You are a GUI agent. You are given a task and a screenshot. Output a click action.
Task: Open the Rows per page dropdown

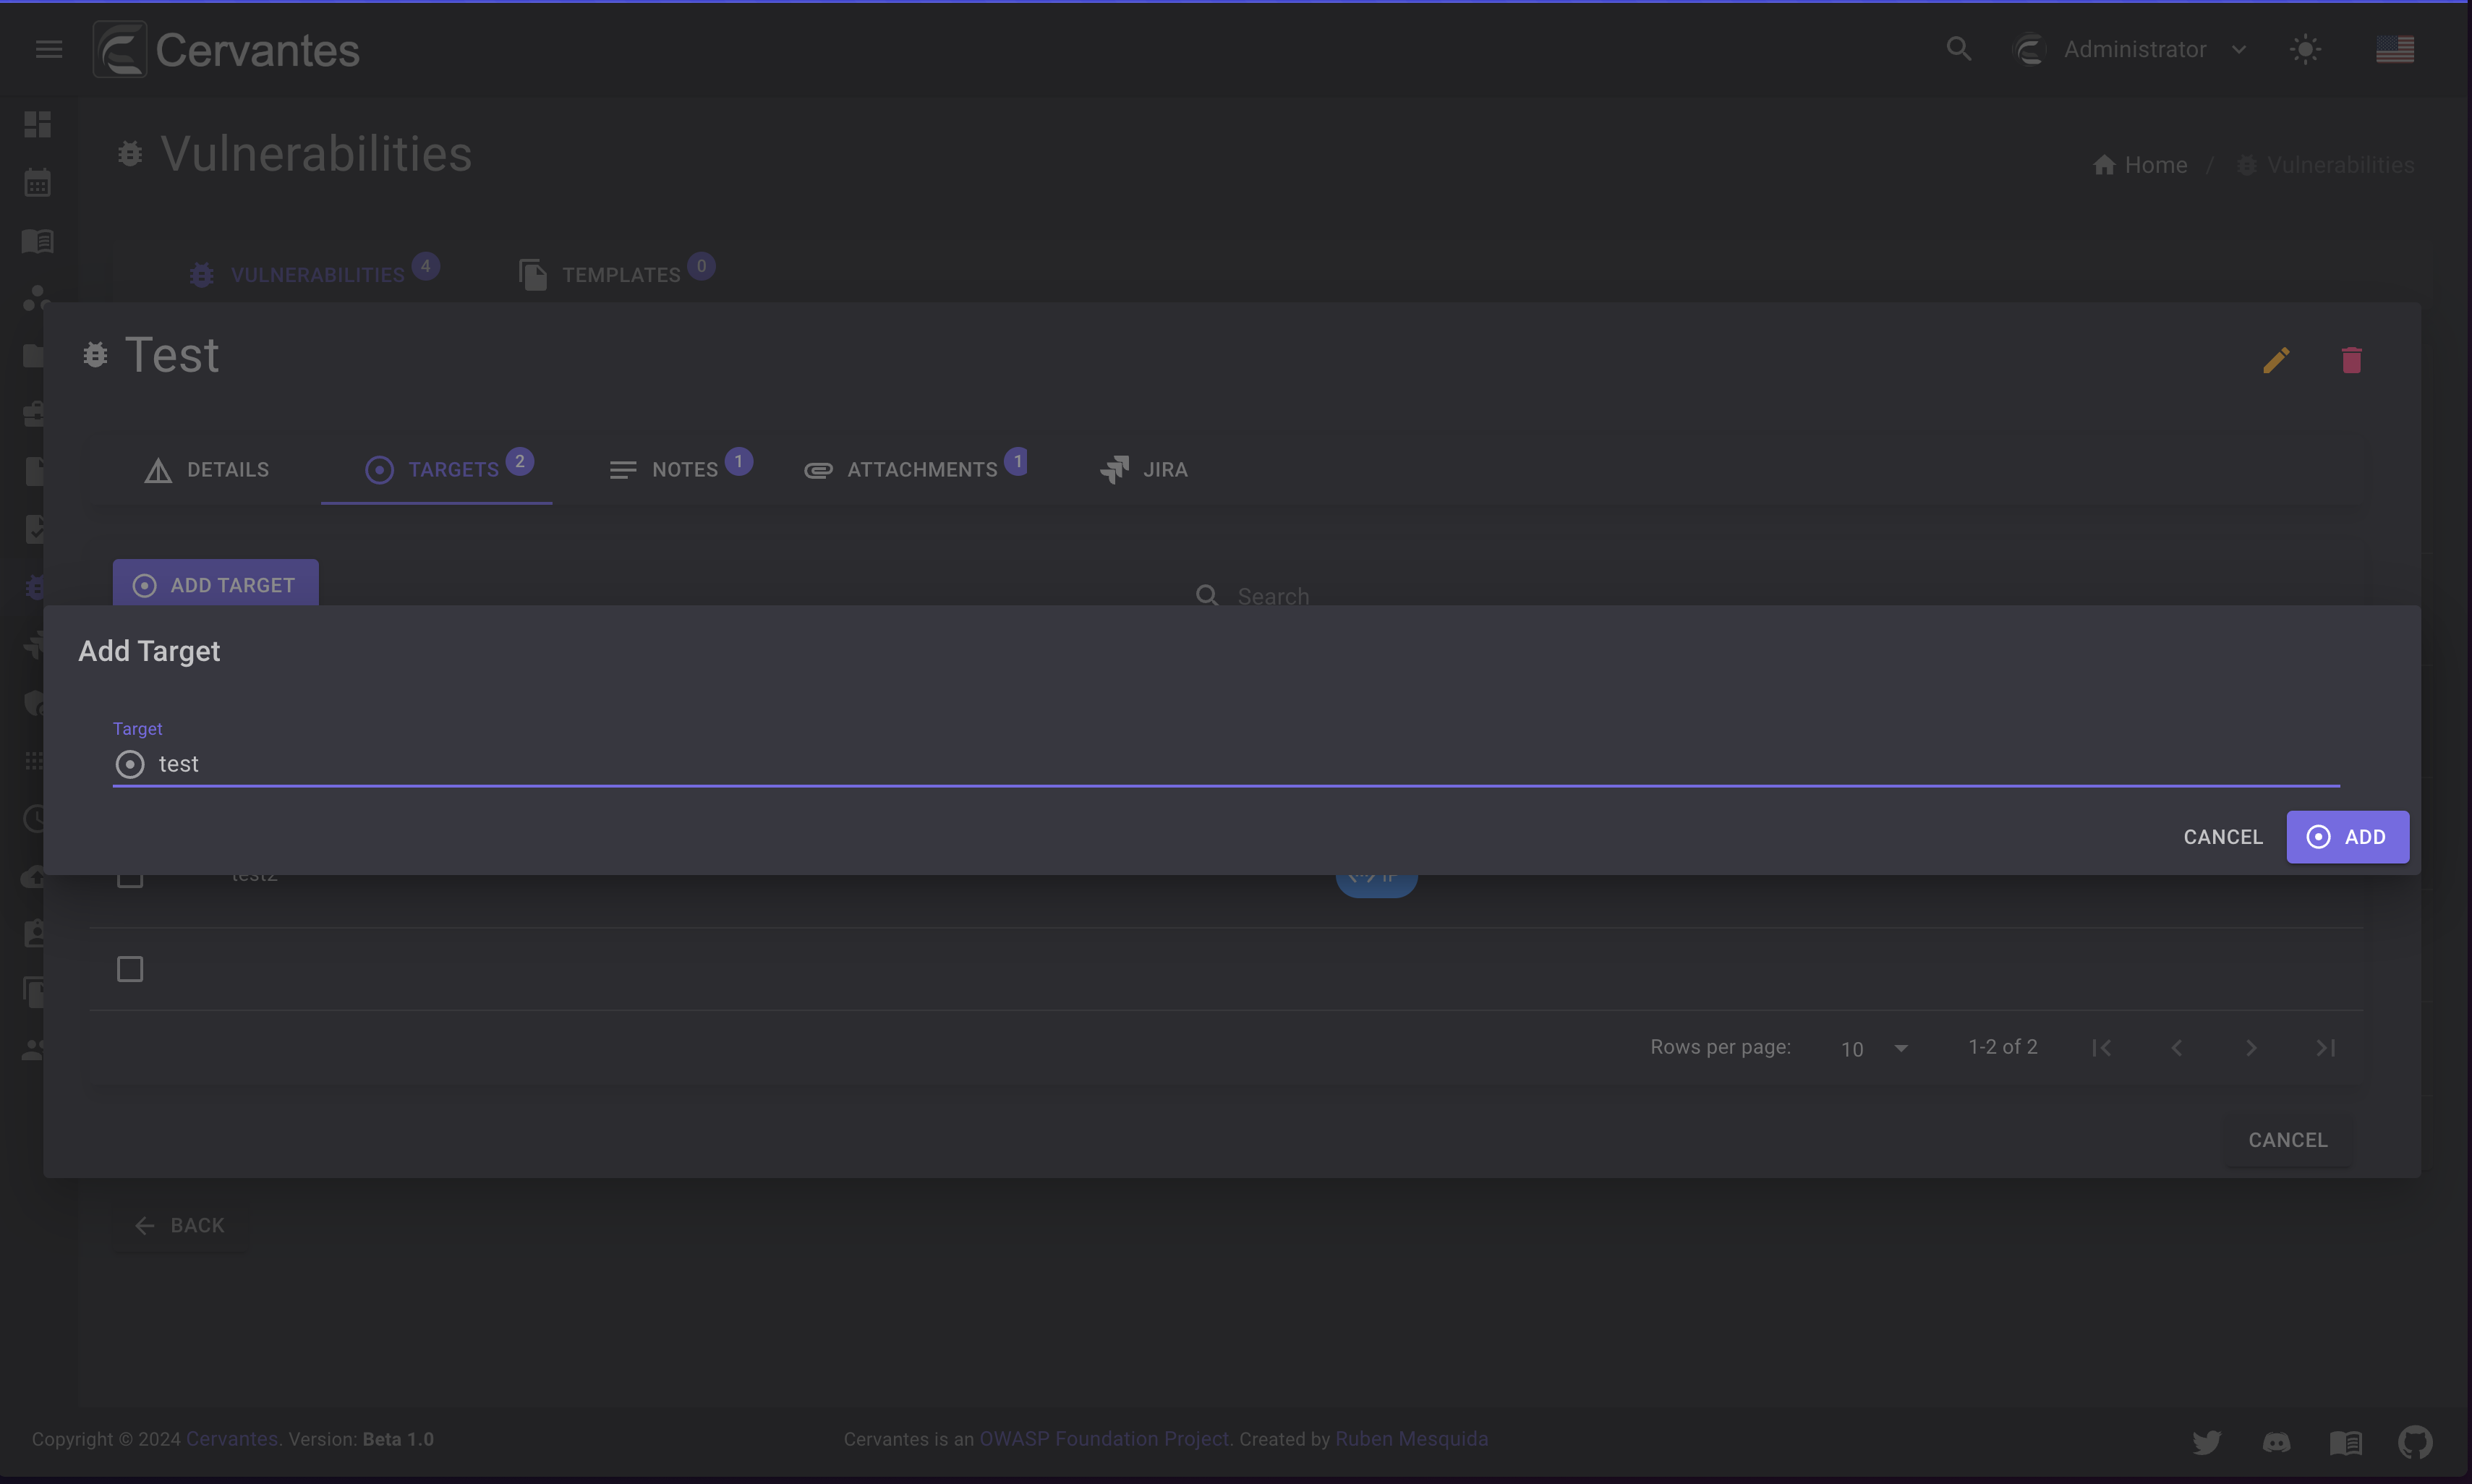point(1875,1048)
